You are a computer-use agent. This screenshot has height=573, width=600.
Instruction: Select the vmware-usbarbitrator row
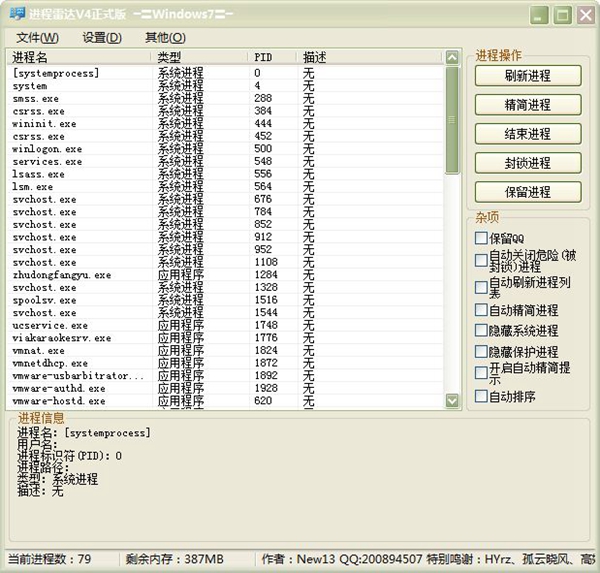click(225, 376)
